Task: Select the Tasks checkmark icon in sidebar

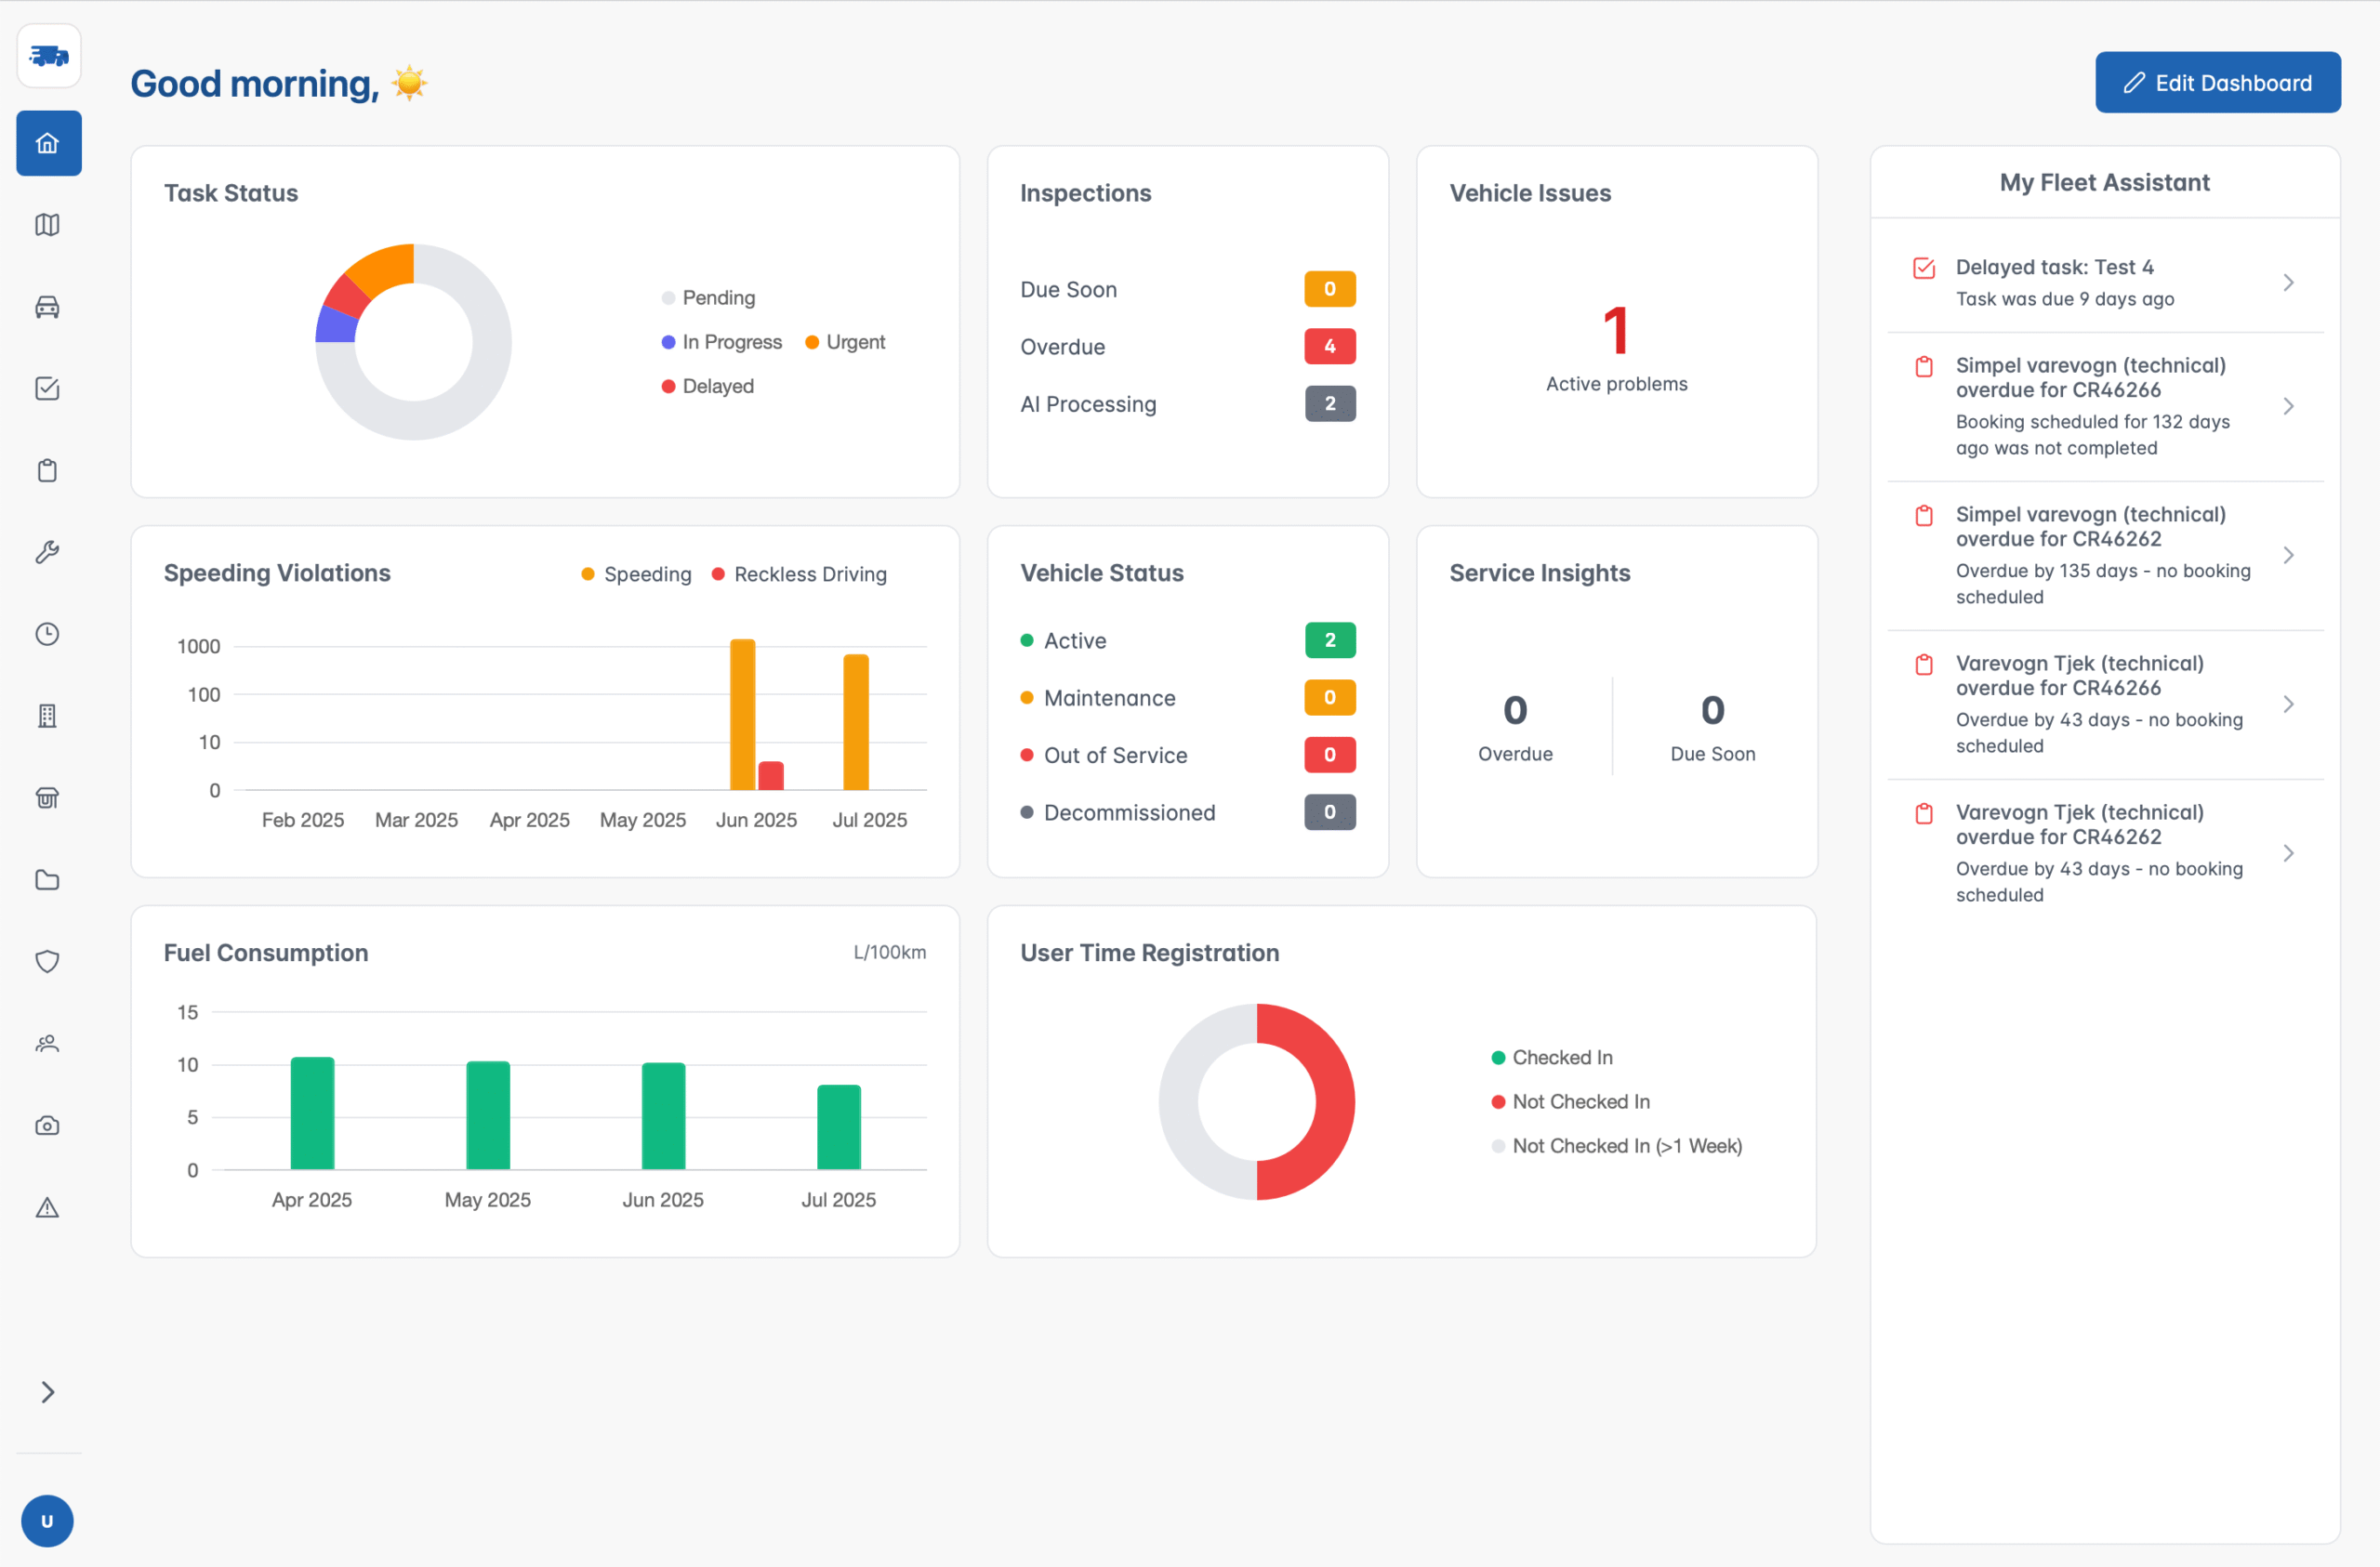Action: tap(48, 389)
